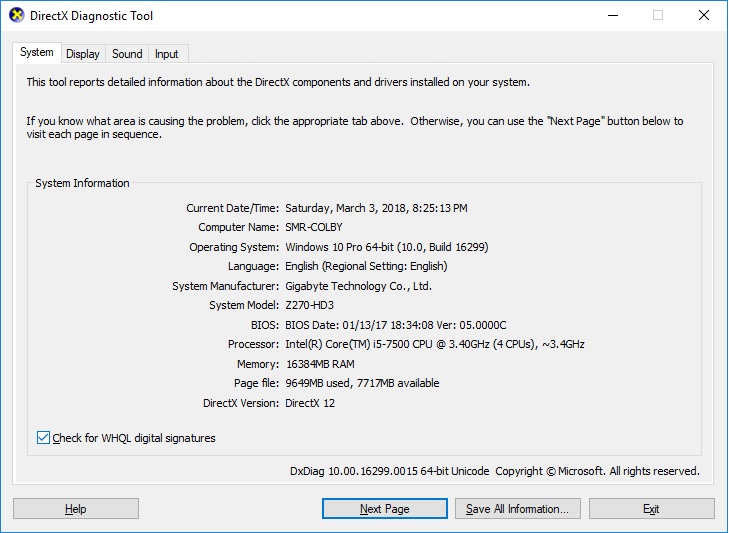Click the SMR-COLBY computer name value

pyautogui.click(x=313, y=227)
